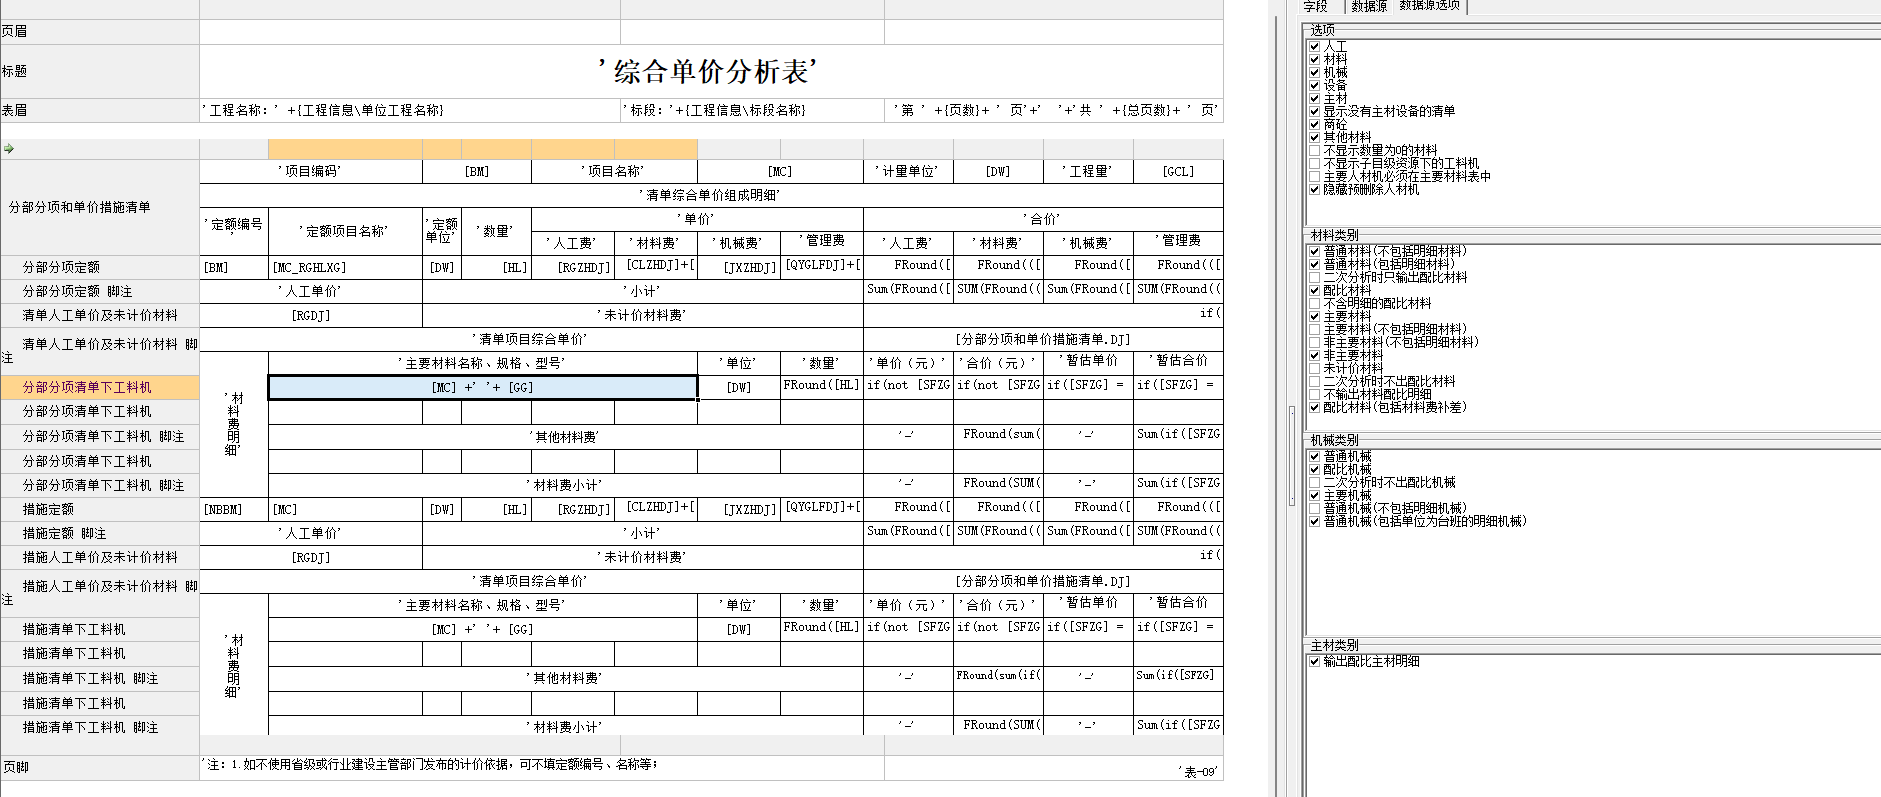Click the '项目编码' cell
The width and height of the screenshot is (1881, 797).
point(311,171)
